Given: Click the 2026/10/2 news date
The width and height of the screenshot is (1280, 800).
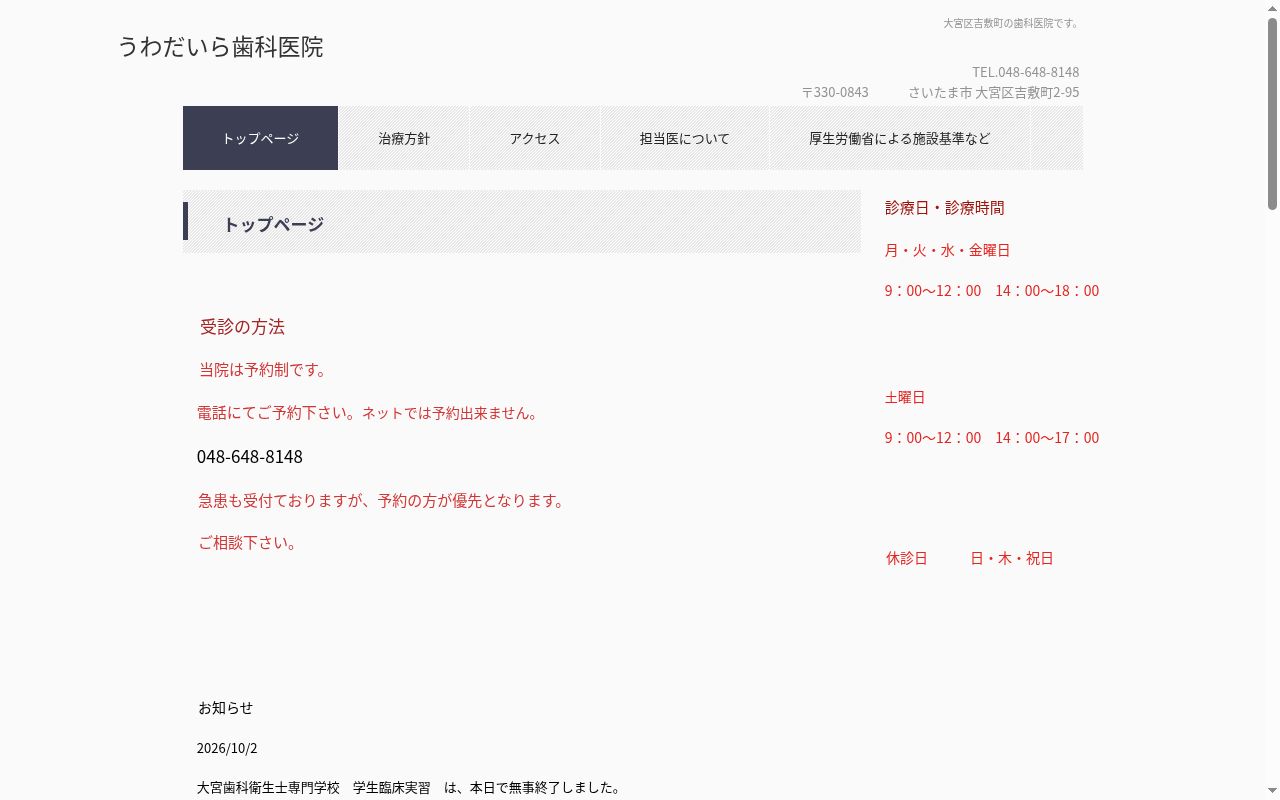Looking at the screenshot, I should tap(227, 748).
